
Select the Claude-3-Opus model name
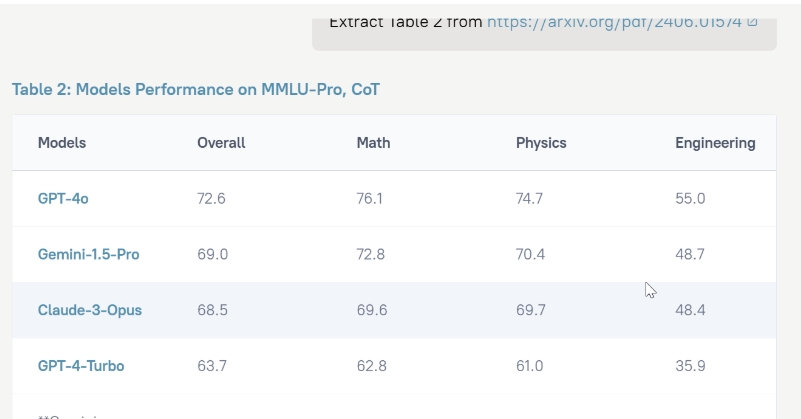point(90,310)
